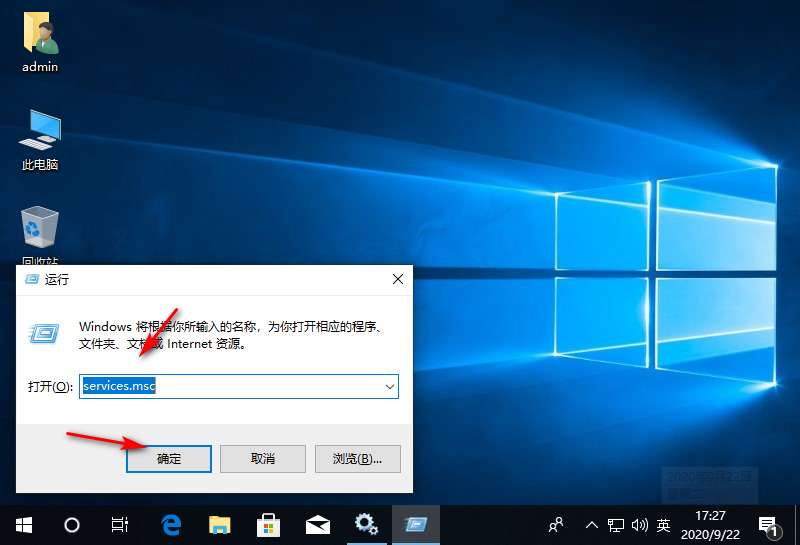This screenshot has height=545, width=800.
Task: Click the gears Services icon on taskbar
Action: point(366,524)
